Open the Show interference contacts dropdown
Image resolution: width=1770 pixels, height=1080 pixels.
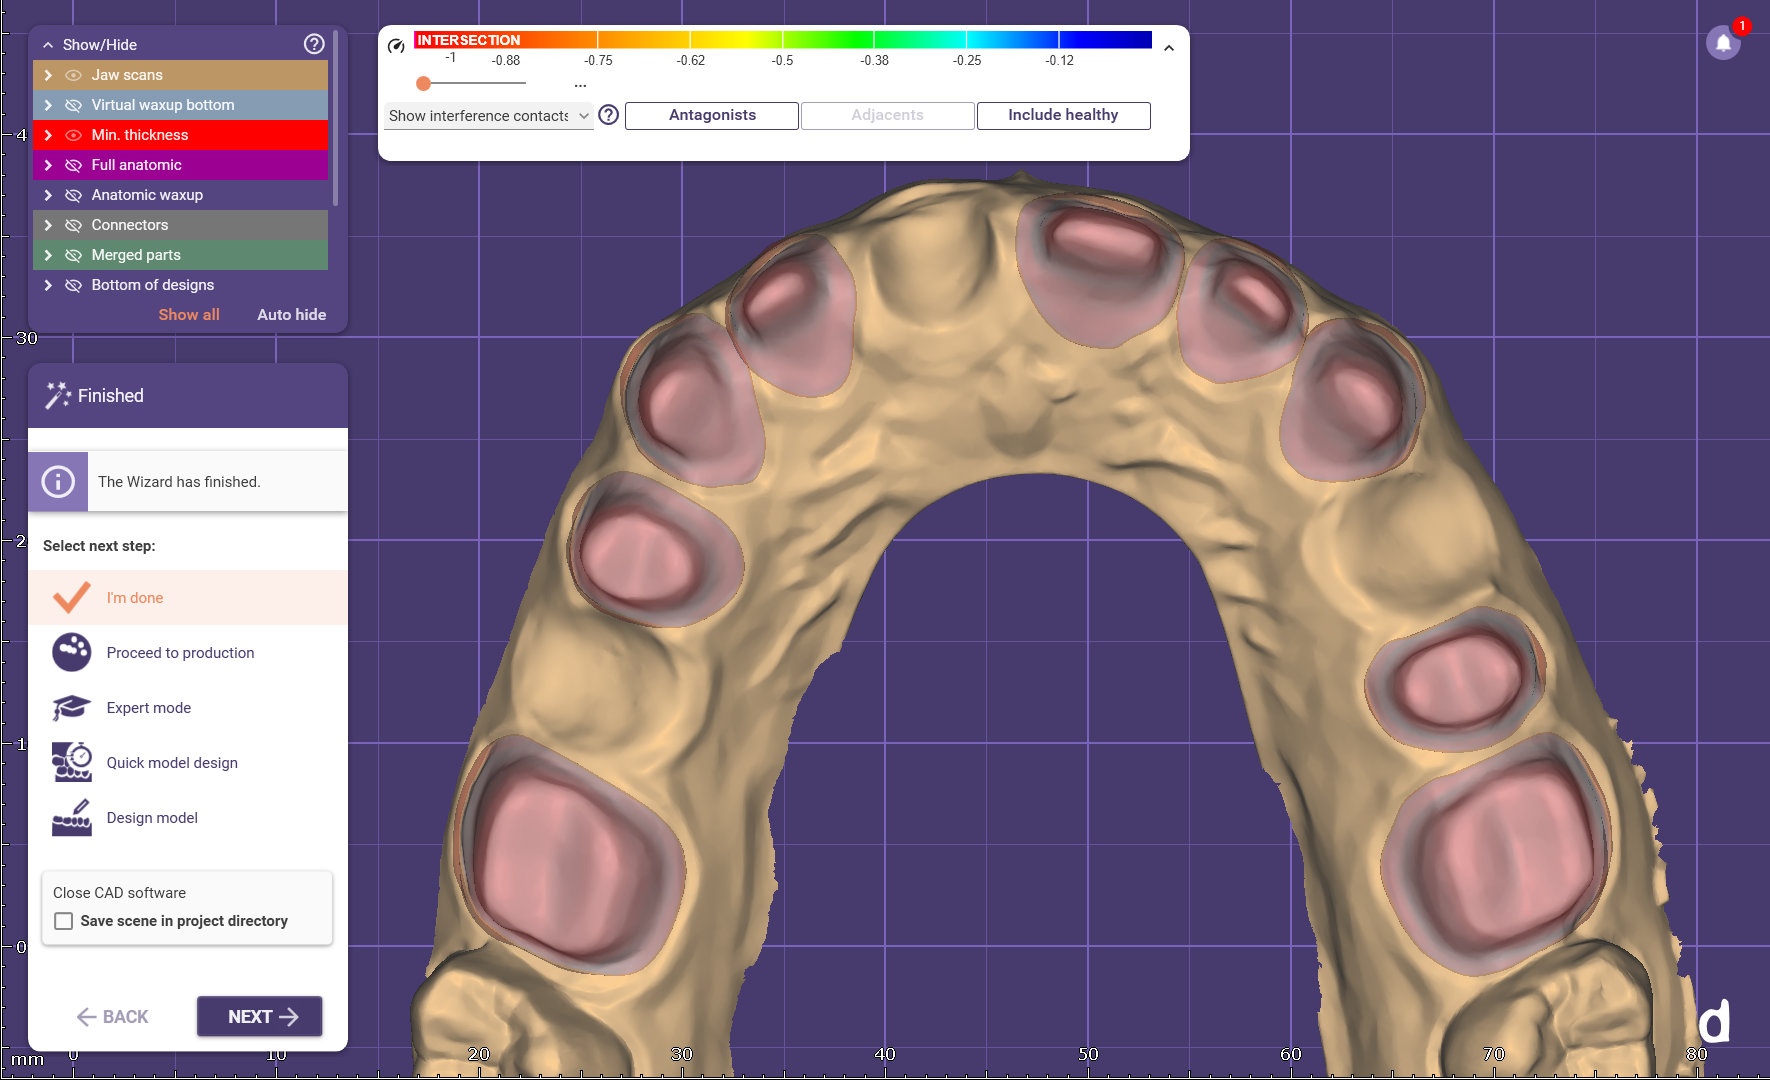click(488, 116)
